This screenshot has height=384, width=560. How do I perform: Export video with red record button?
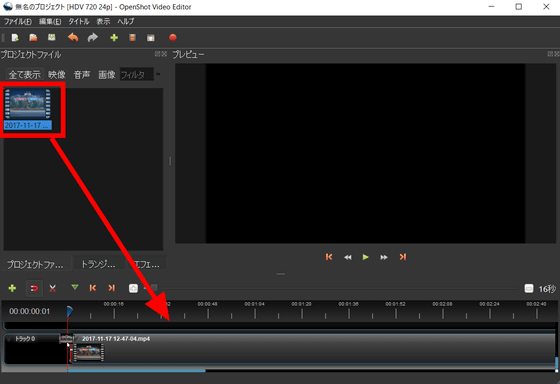tap(173, 38)
